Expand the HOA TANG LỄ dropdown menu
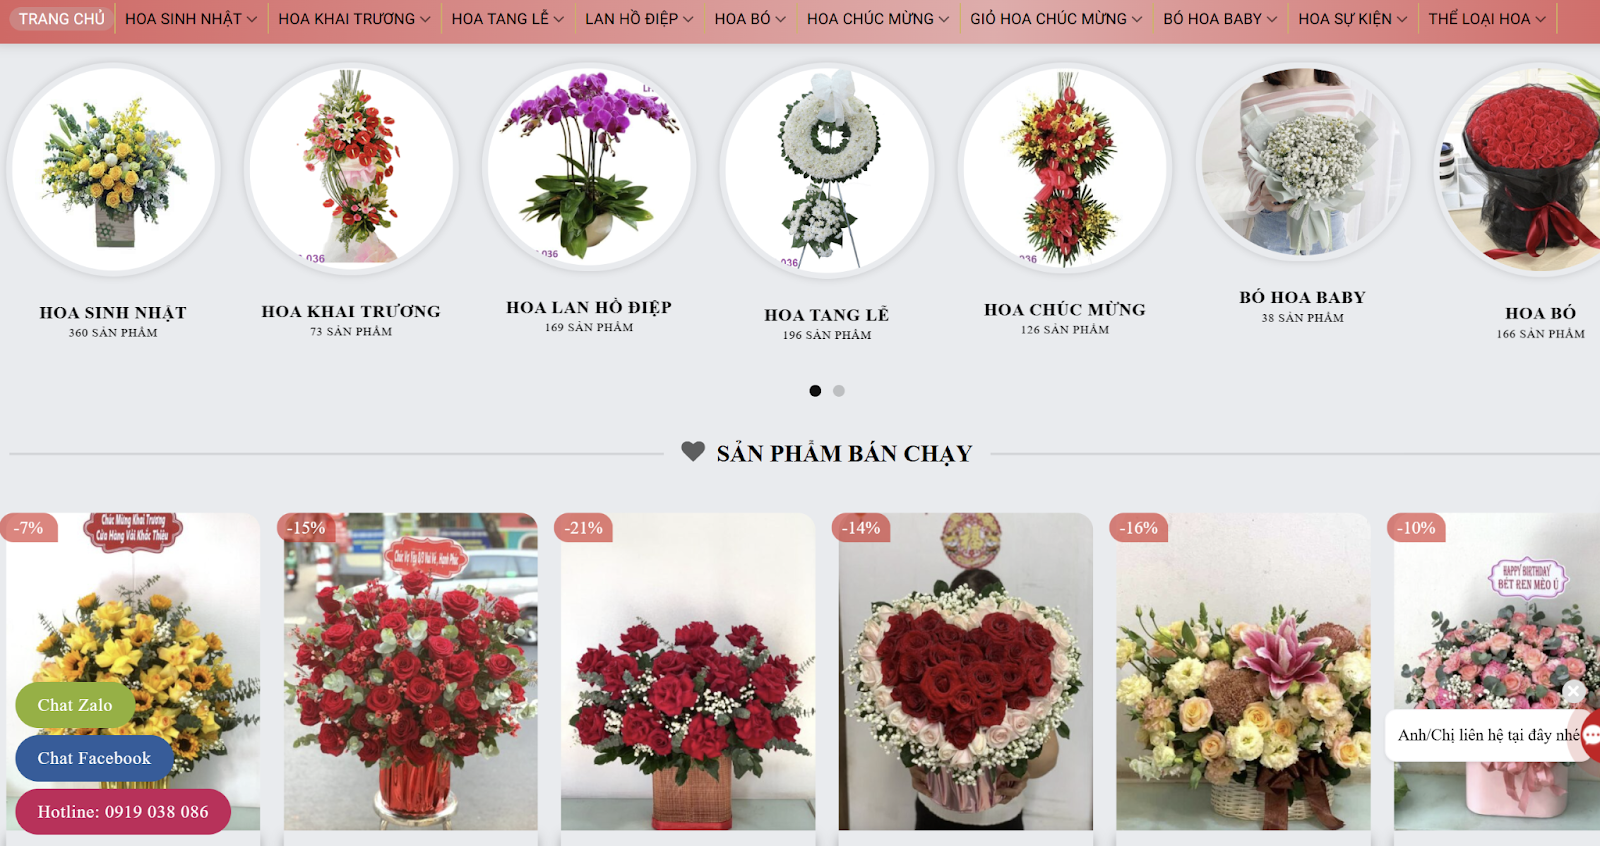 508,19
